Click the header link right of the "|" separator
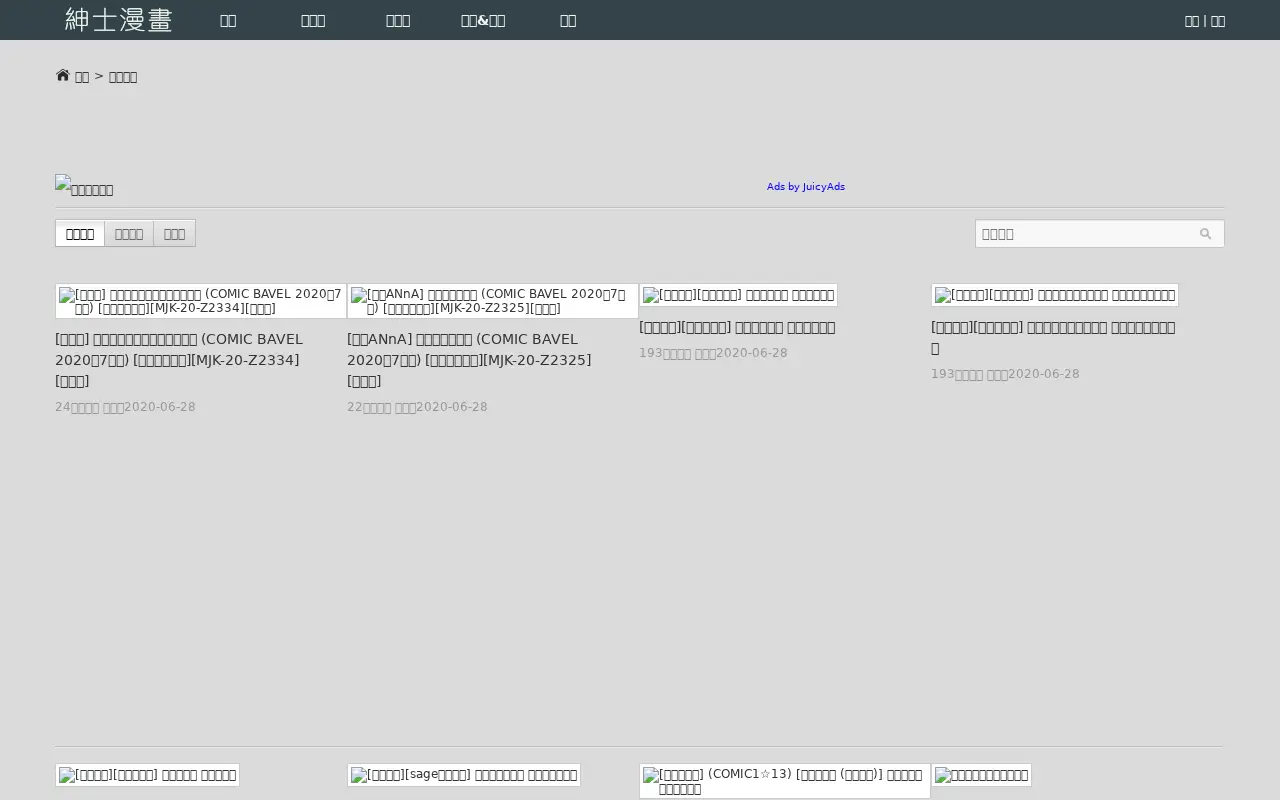 [1218, 21]
